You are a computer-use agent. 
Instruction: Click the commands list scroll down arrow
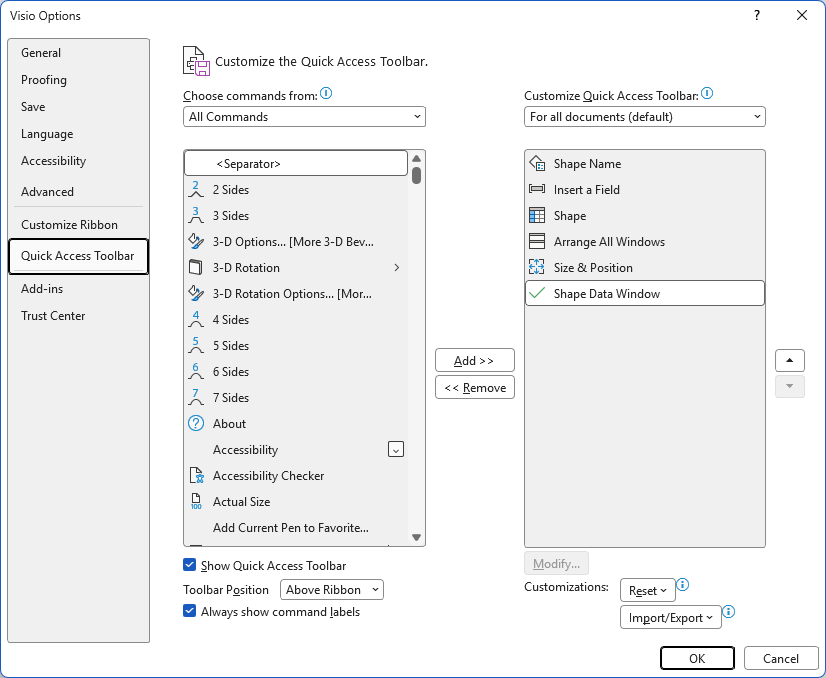coord(416,537)
